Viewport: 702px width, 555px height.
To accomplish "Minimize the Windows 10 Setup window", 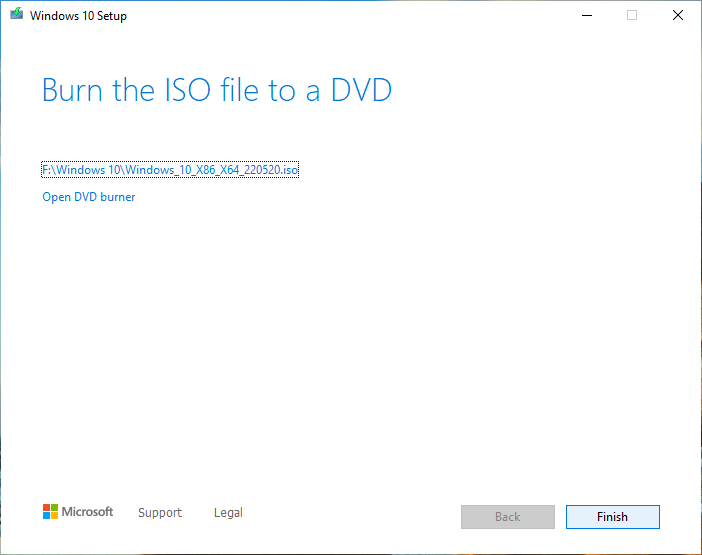I will [585, 15].
